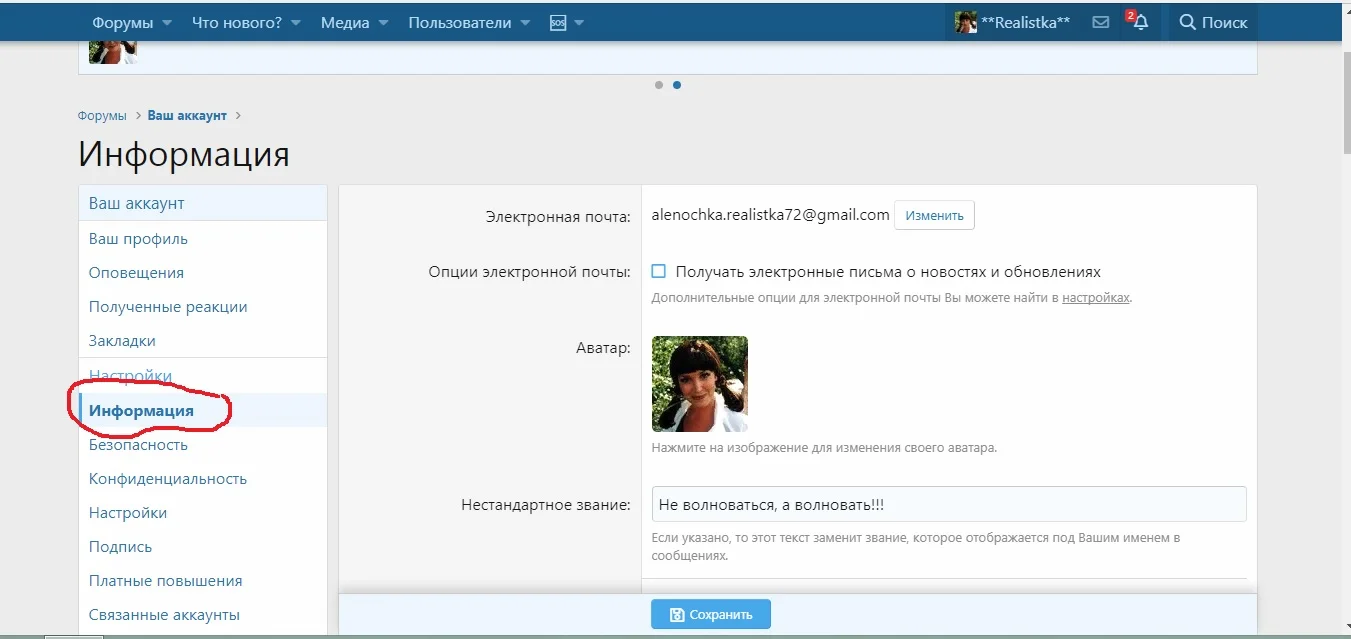Open Ваш аккаунт in the breadcrumb
The image size is (1351, 639).
pyautogui.click(x=186, y=115)
